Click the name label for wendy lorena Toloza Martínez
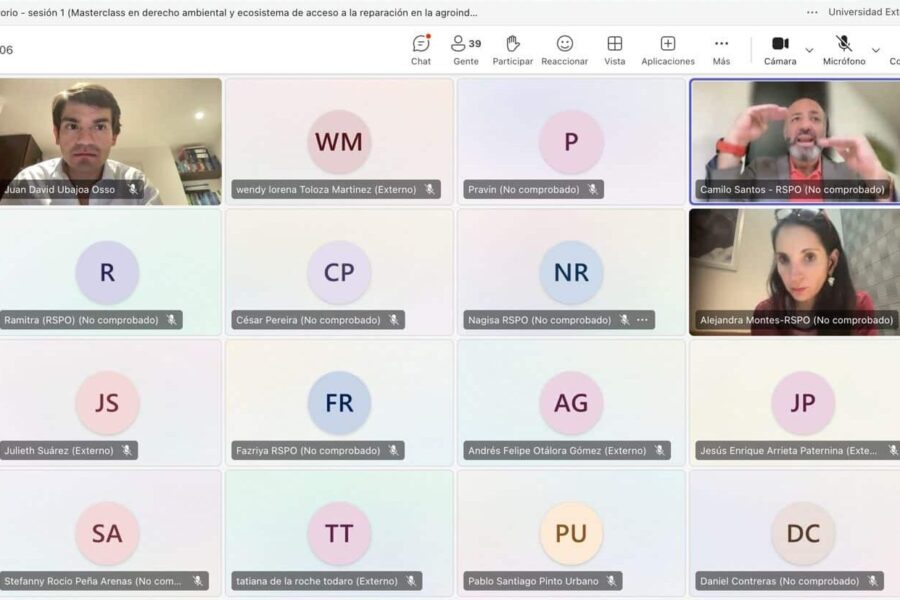This screenshot has width=900, height=600. 326,189
